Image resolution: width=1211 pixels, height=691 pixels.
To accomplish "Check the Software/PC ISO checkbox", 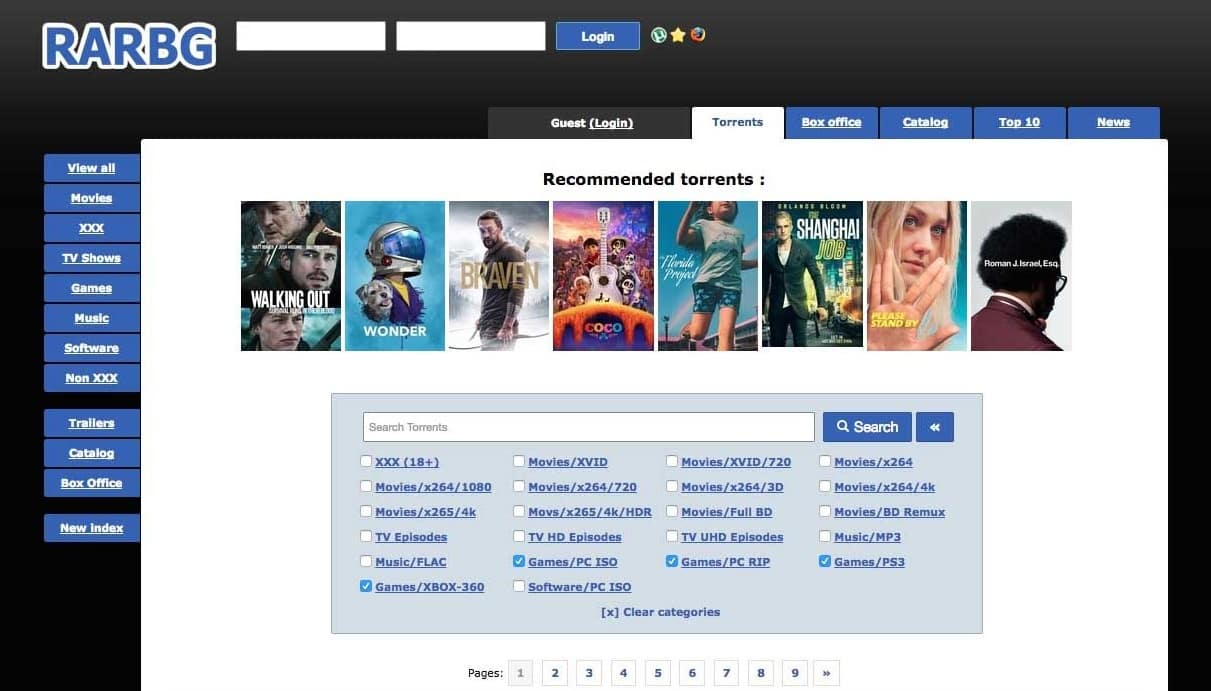I will 519,587.
